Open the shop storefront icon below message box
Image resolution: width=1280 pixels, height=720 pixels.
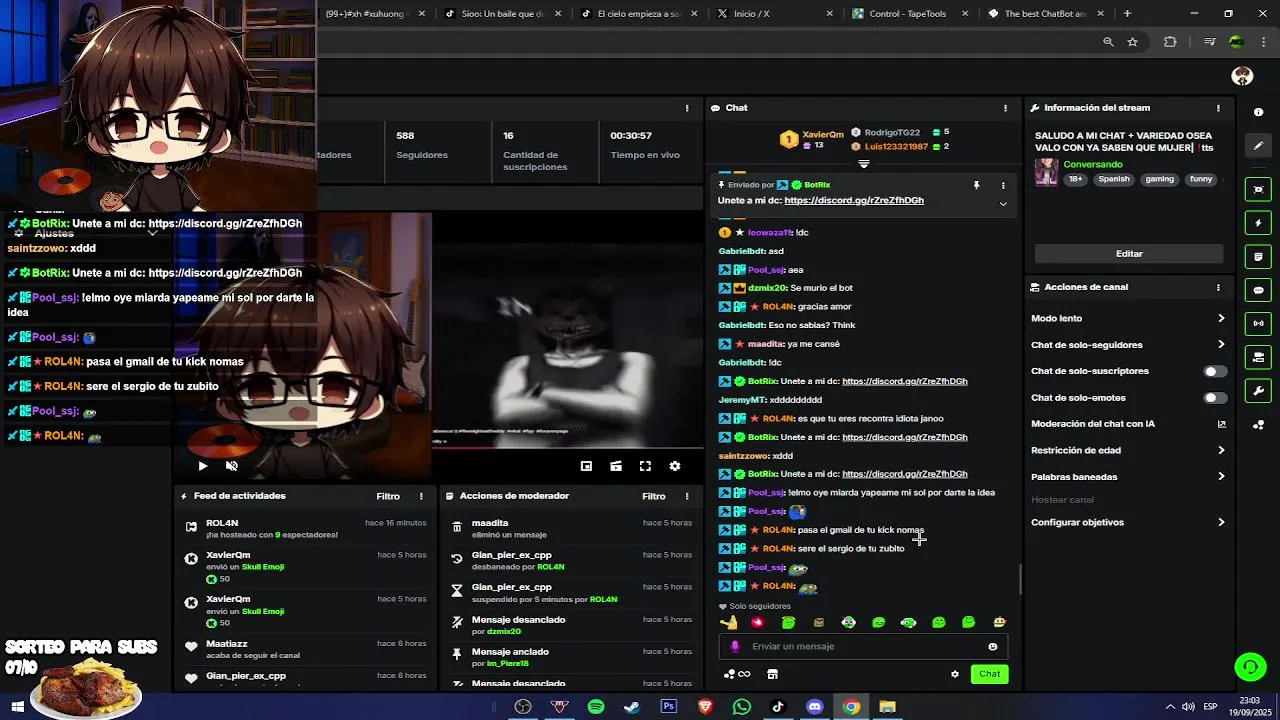tap(772, 674)
